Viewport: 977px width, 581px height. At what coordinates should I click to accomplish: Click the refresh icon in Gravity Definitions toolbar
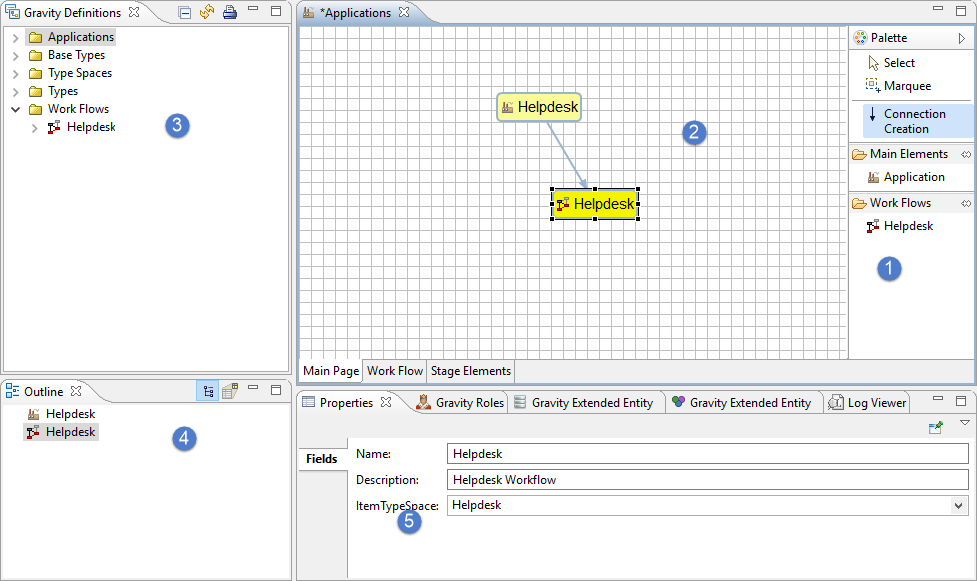(207, 13)
